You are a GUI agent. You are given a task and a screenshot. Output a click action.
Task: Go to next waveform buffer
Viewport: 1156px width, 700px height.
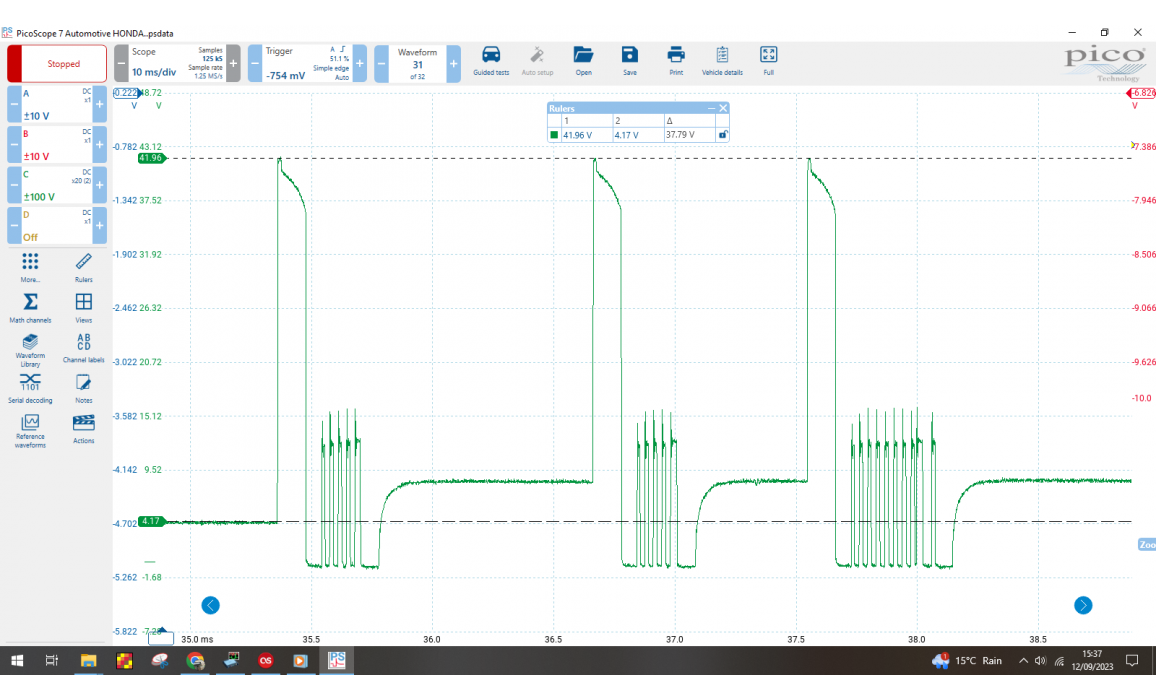(454, 63)
